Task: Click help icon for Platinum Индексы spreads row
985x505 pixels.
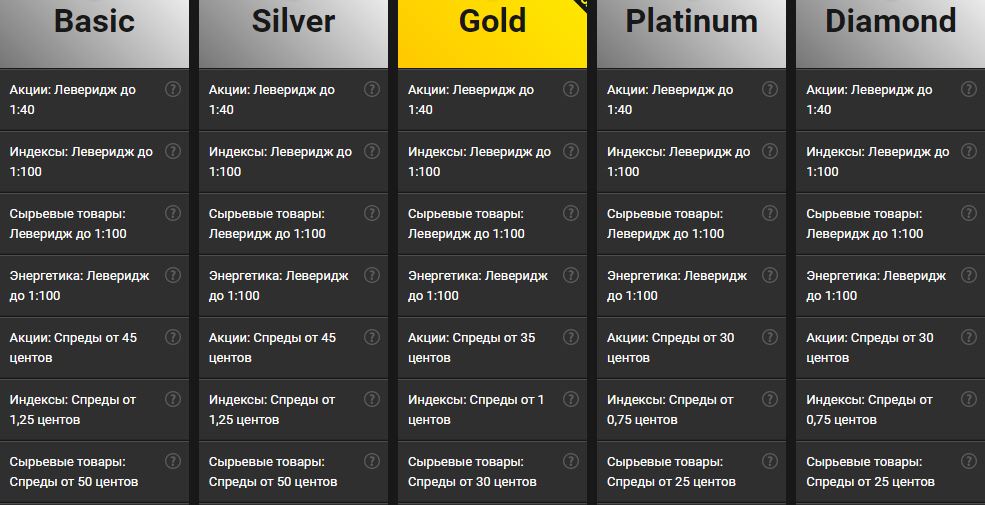Action: click(770, 399)
